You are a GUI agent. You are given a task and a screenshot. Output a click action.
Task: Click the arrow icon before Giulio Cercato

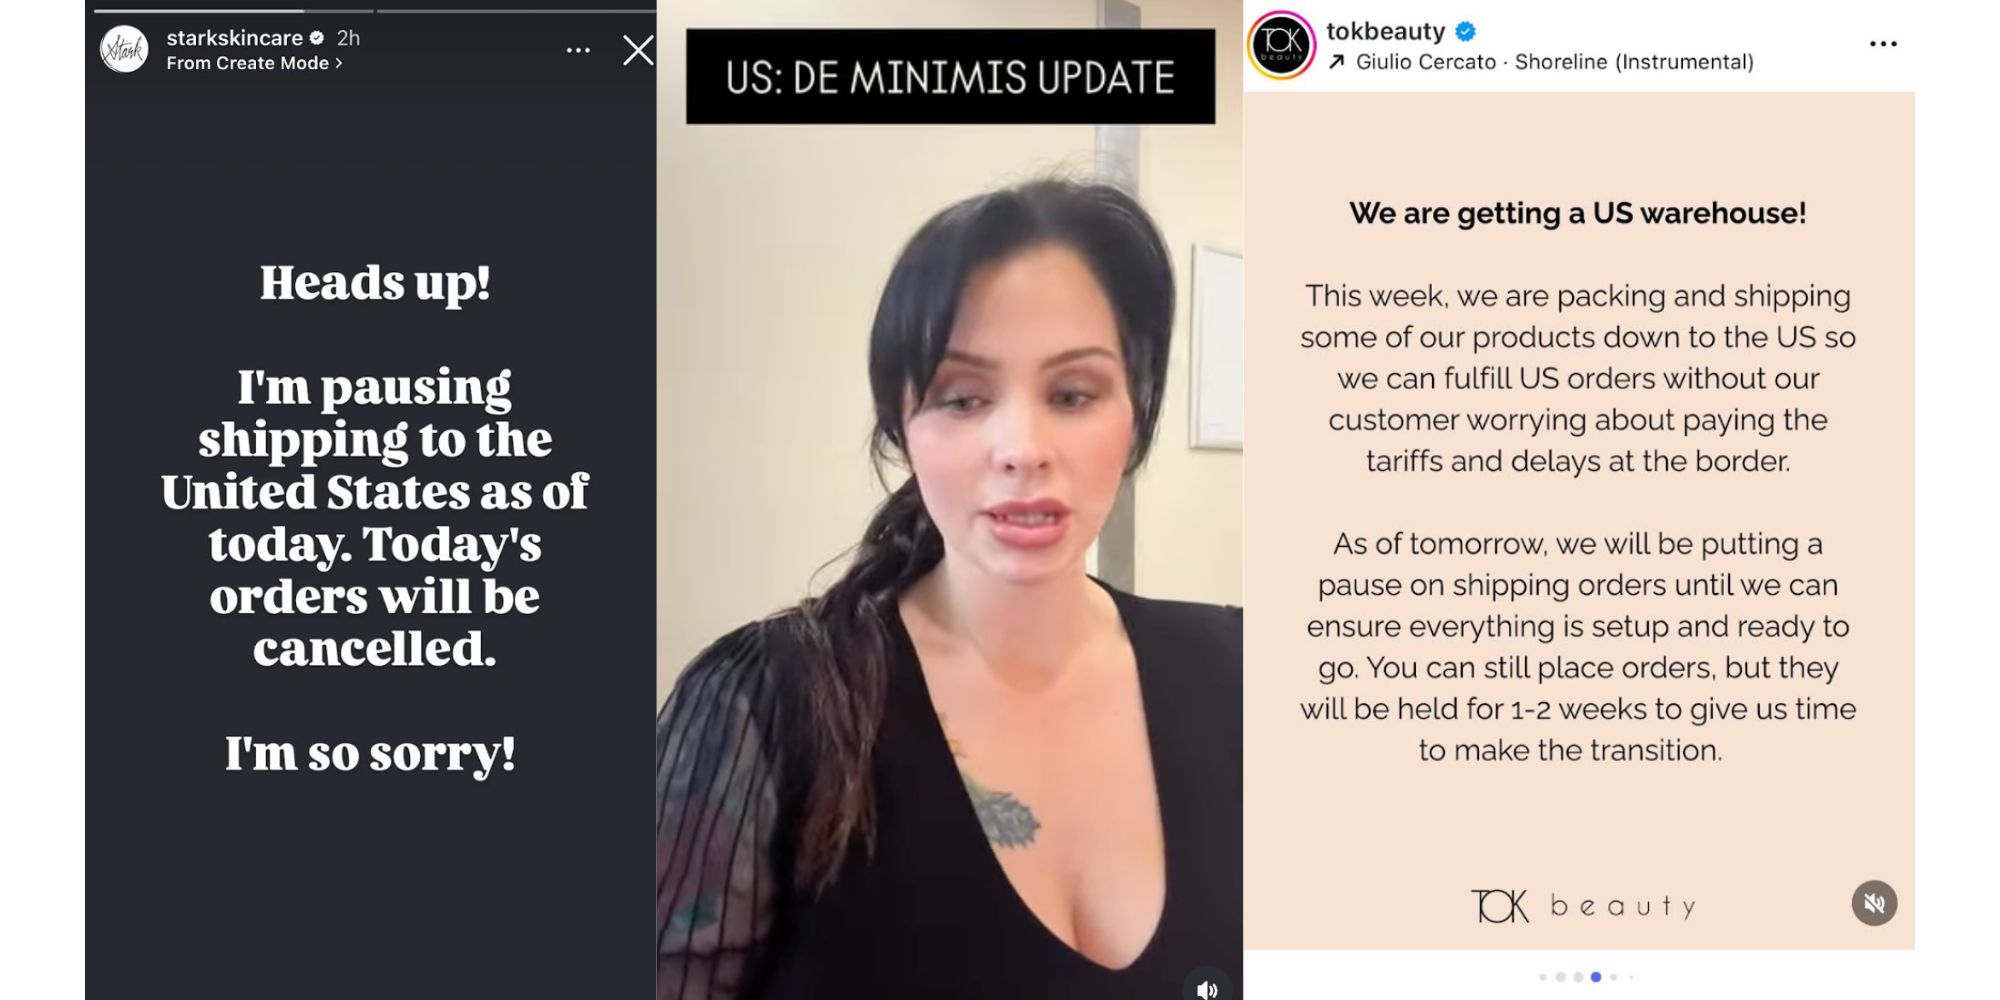point(1336,62)
